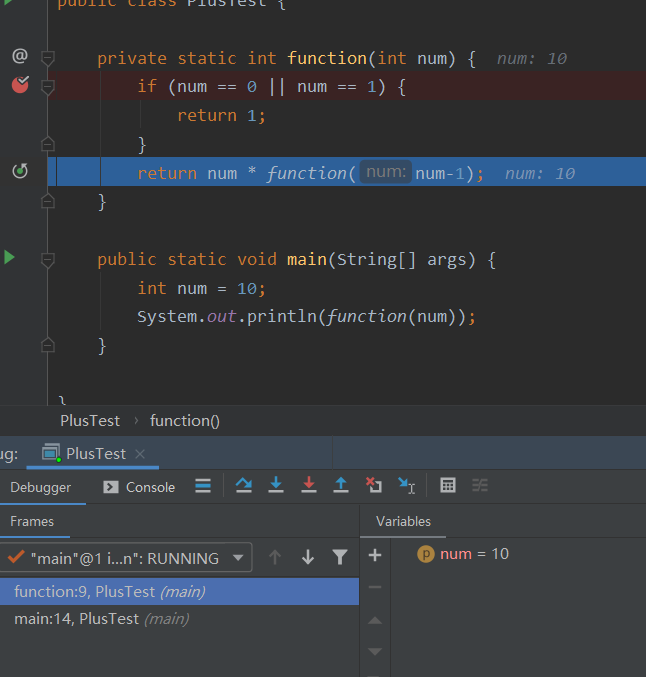
Task: Click the Show Execution Point icon
Action: click(x=203, y=486)
